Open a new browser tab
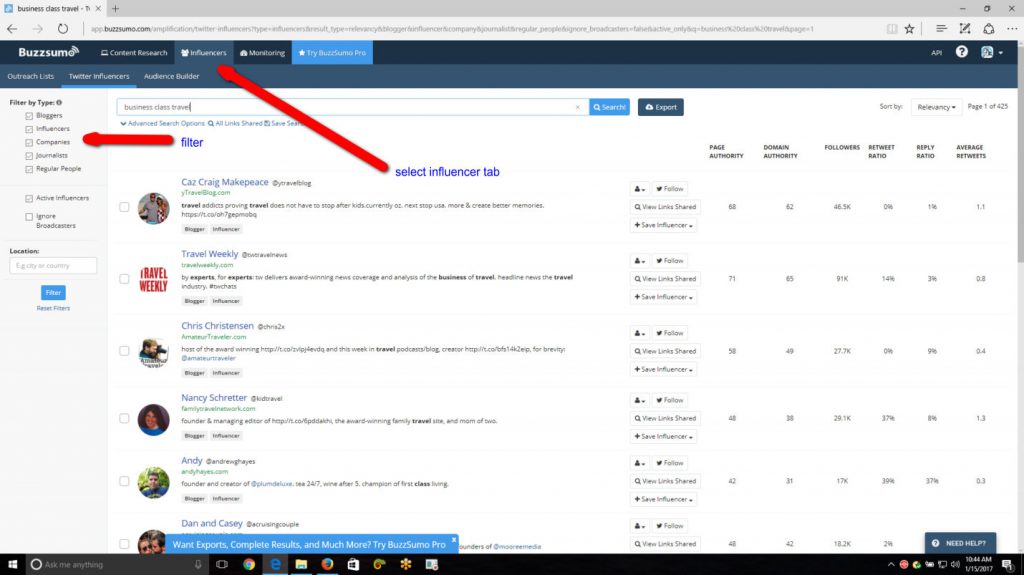Image resolution: width=1024 pixels, height=575 pixels. point(116,8)
